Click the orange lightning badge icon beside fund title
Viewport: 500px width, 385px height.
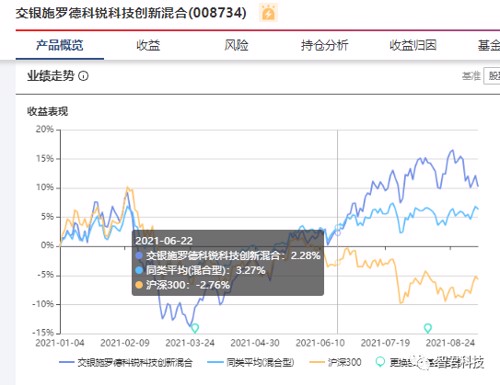pyautogui.click(x=269, y=13)
